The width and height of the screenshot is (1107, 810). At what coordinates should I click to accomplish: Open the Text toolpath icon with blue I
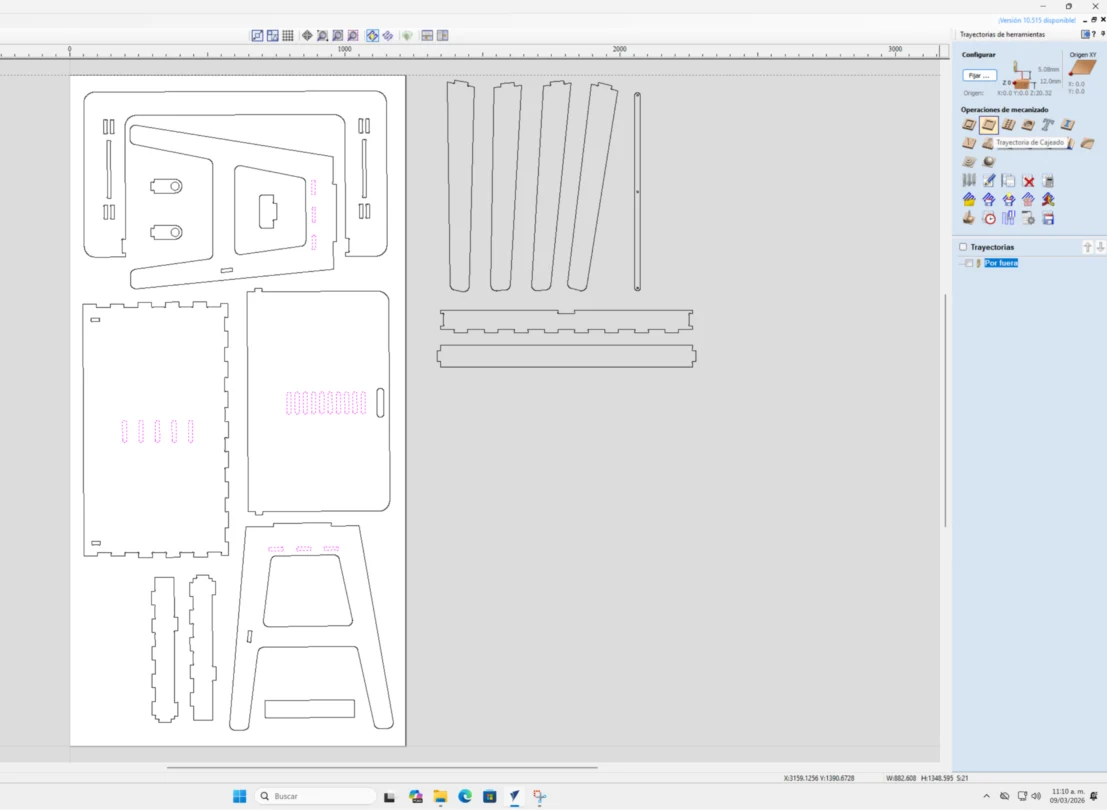[1067, 125]
